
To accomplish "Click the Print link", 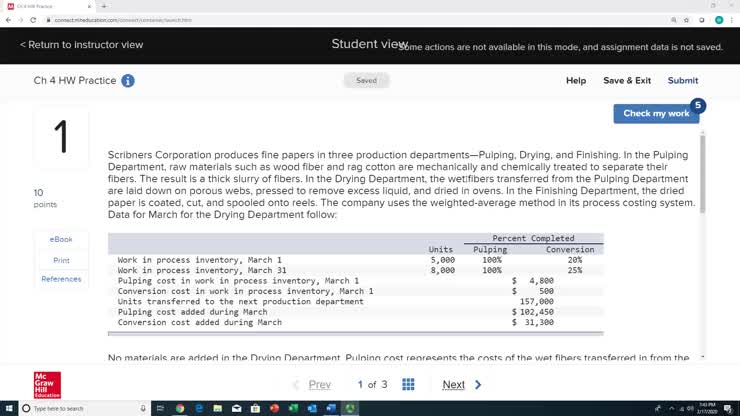I will point(61,260).
